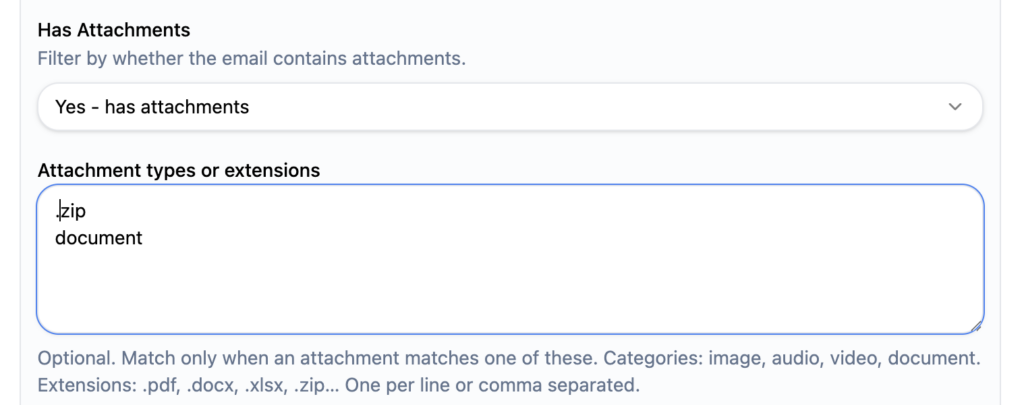
Task: Click the "Filter by whether the email contains attachments" description
Action: (x=251, y=58)
